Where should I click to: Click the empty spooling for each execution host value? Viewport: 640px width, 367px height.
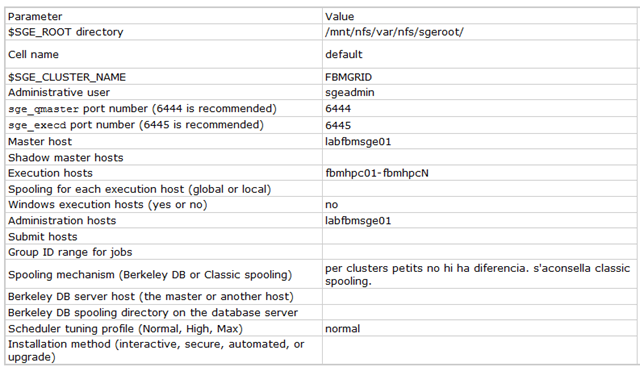coord(480,189)
